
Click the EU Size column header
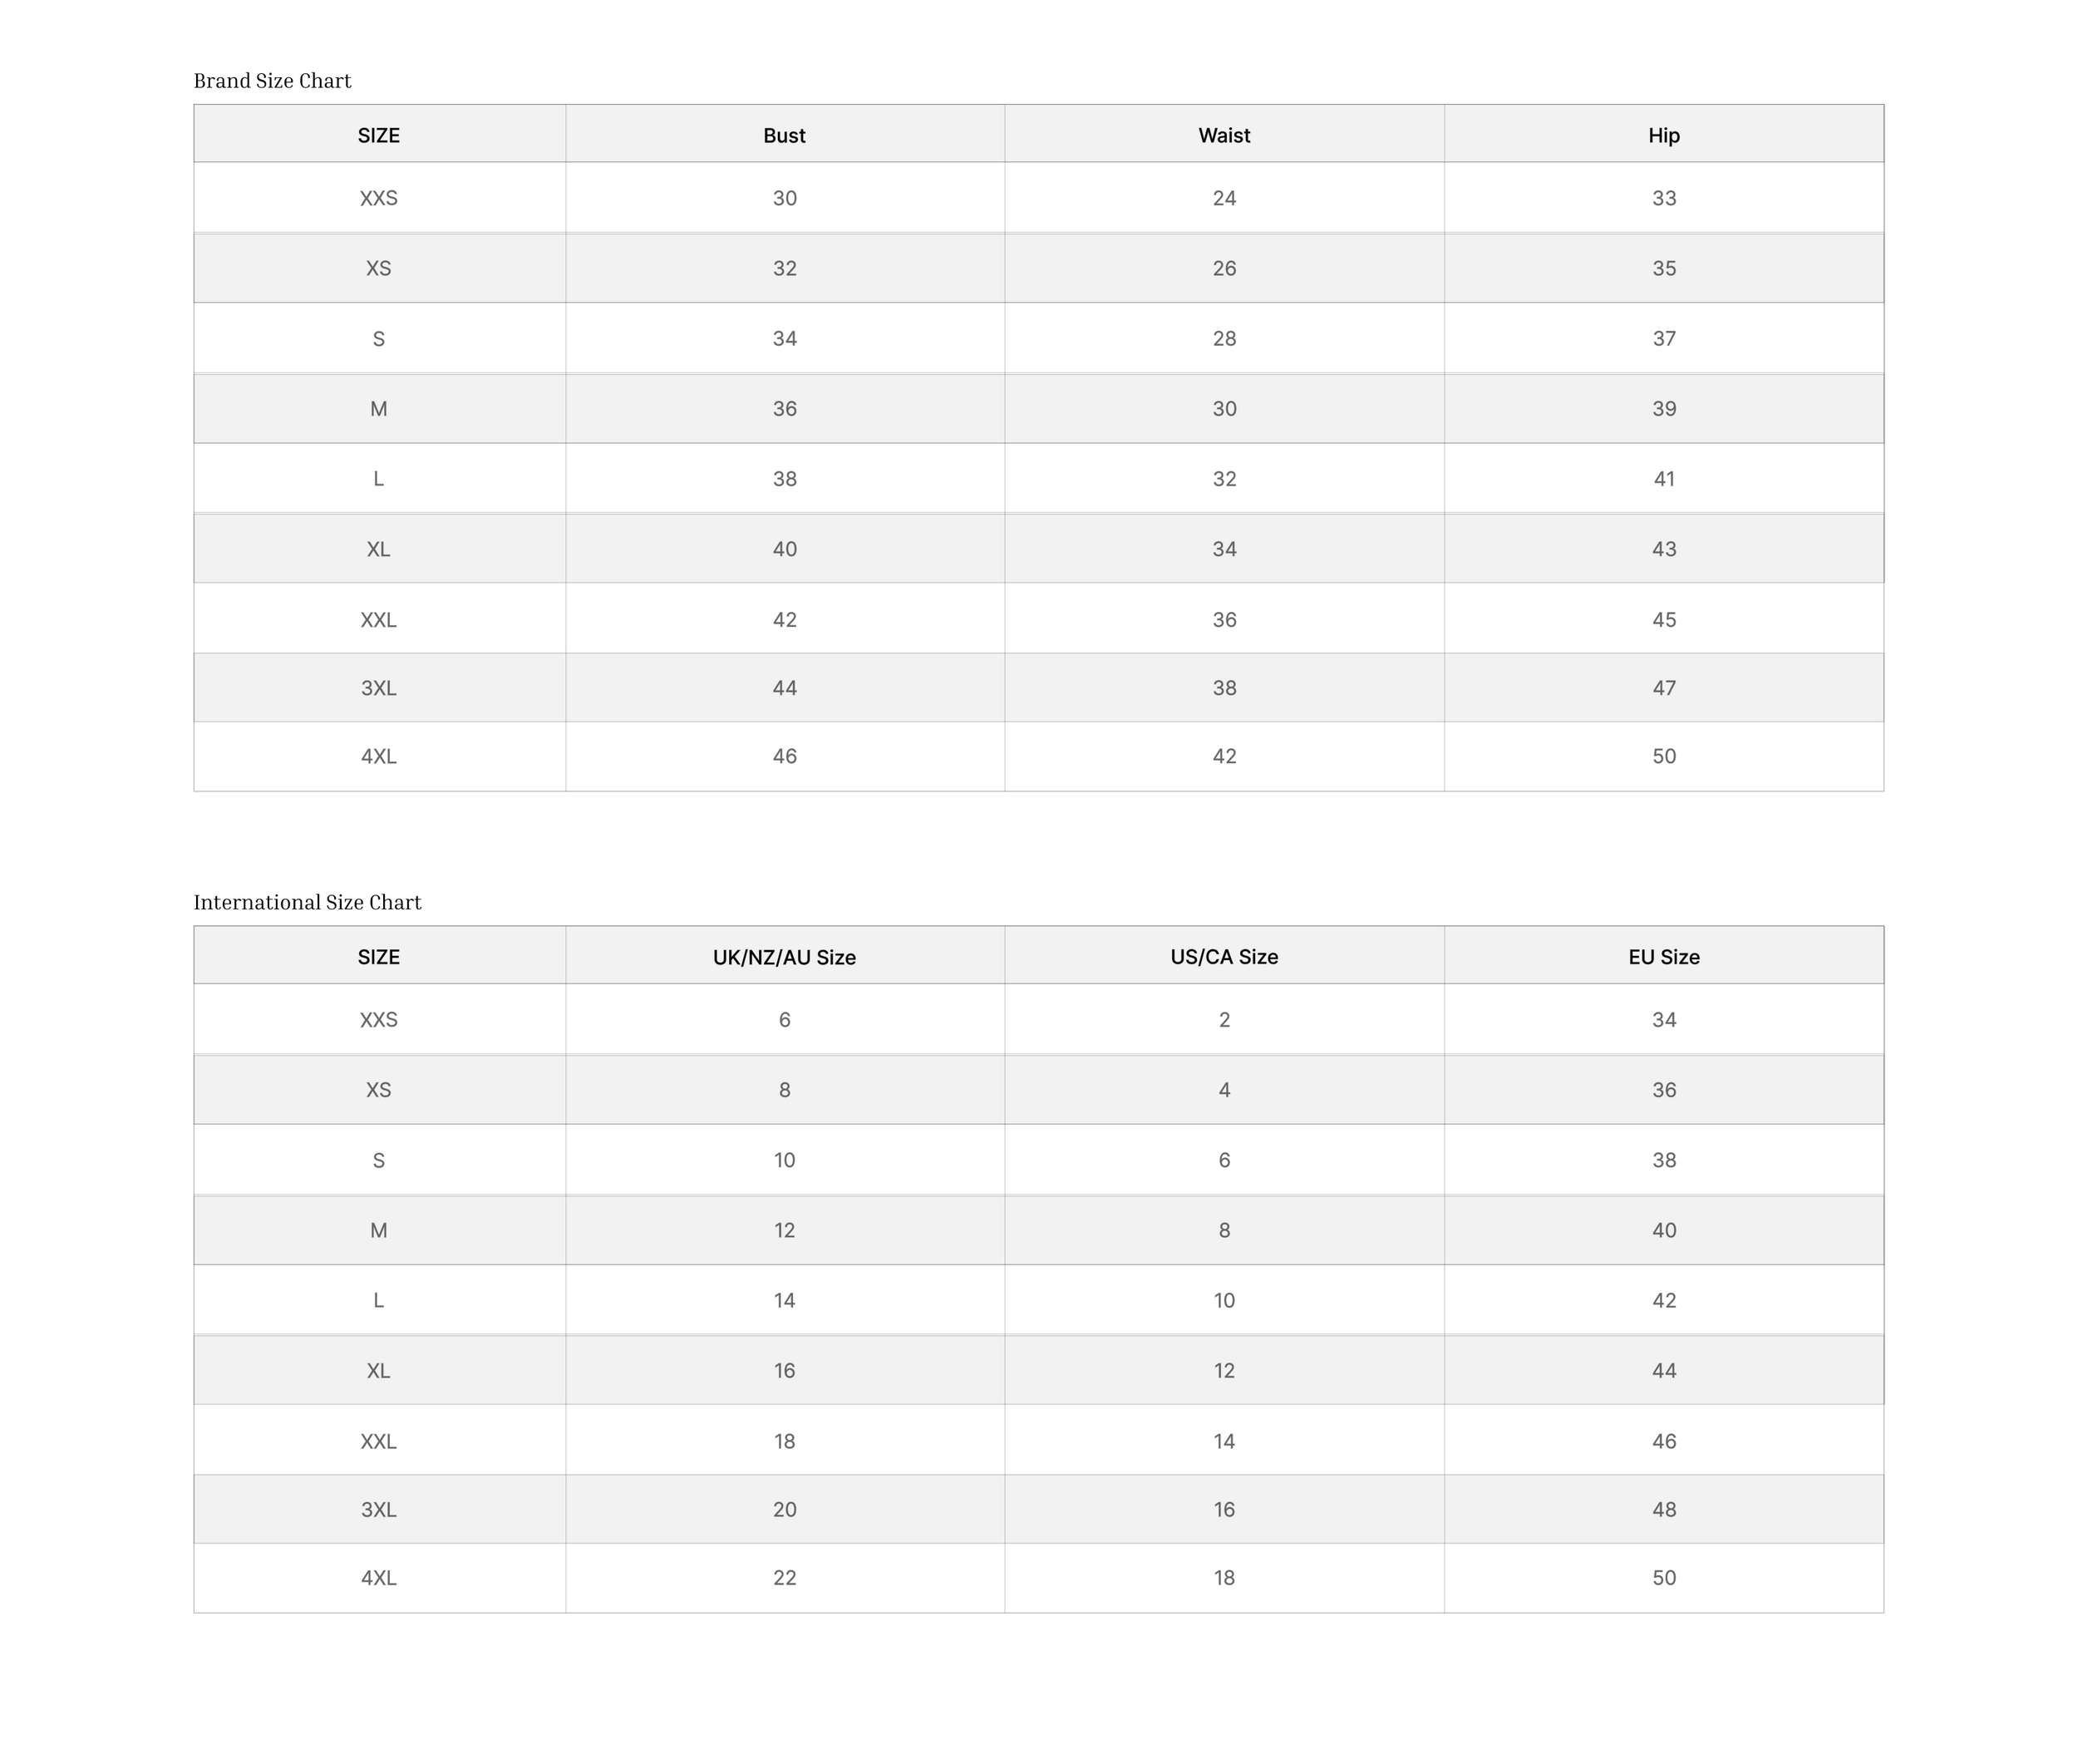[x=1663, y=957]
